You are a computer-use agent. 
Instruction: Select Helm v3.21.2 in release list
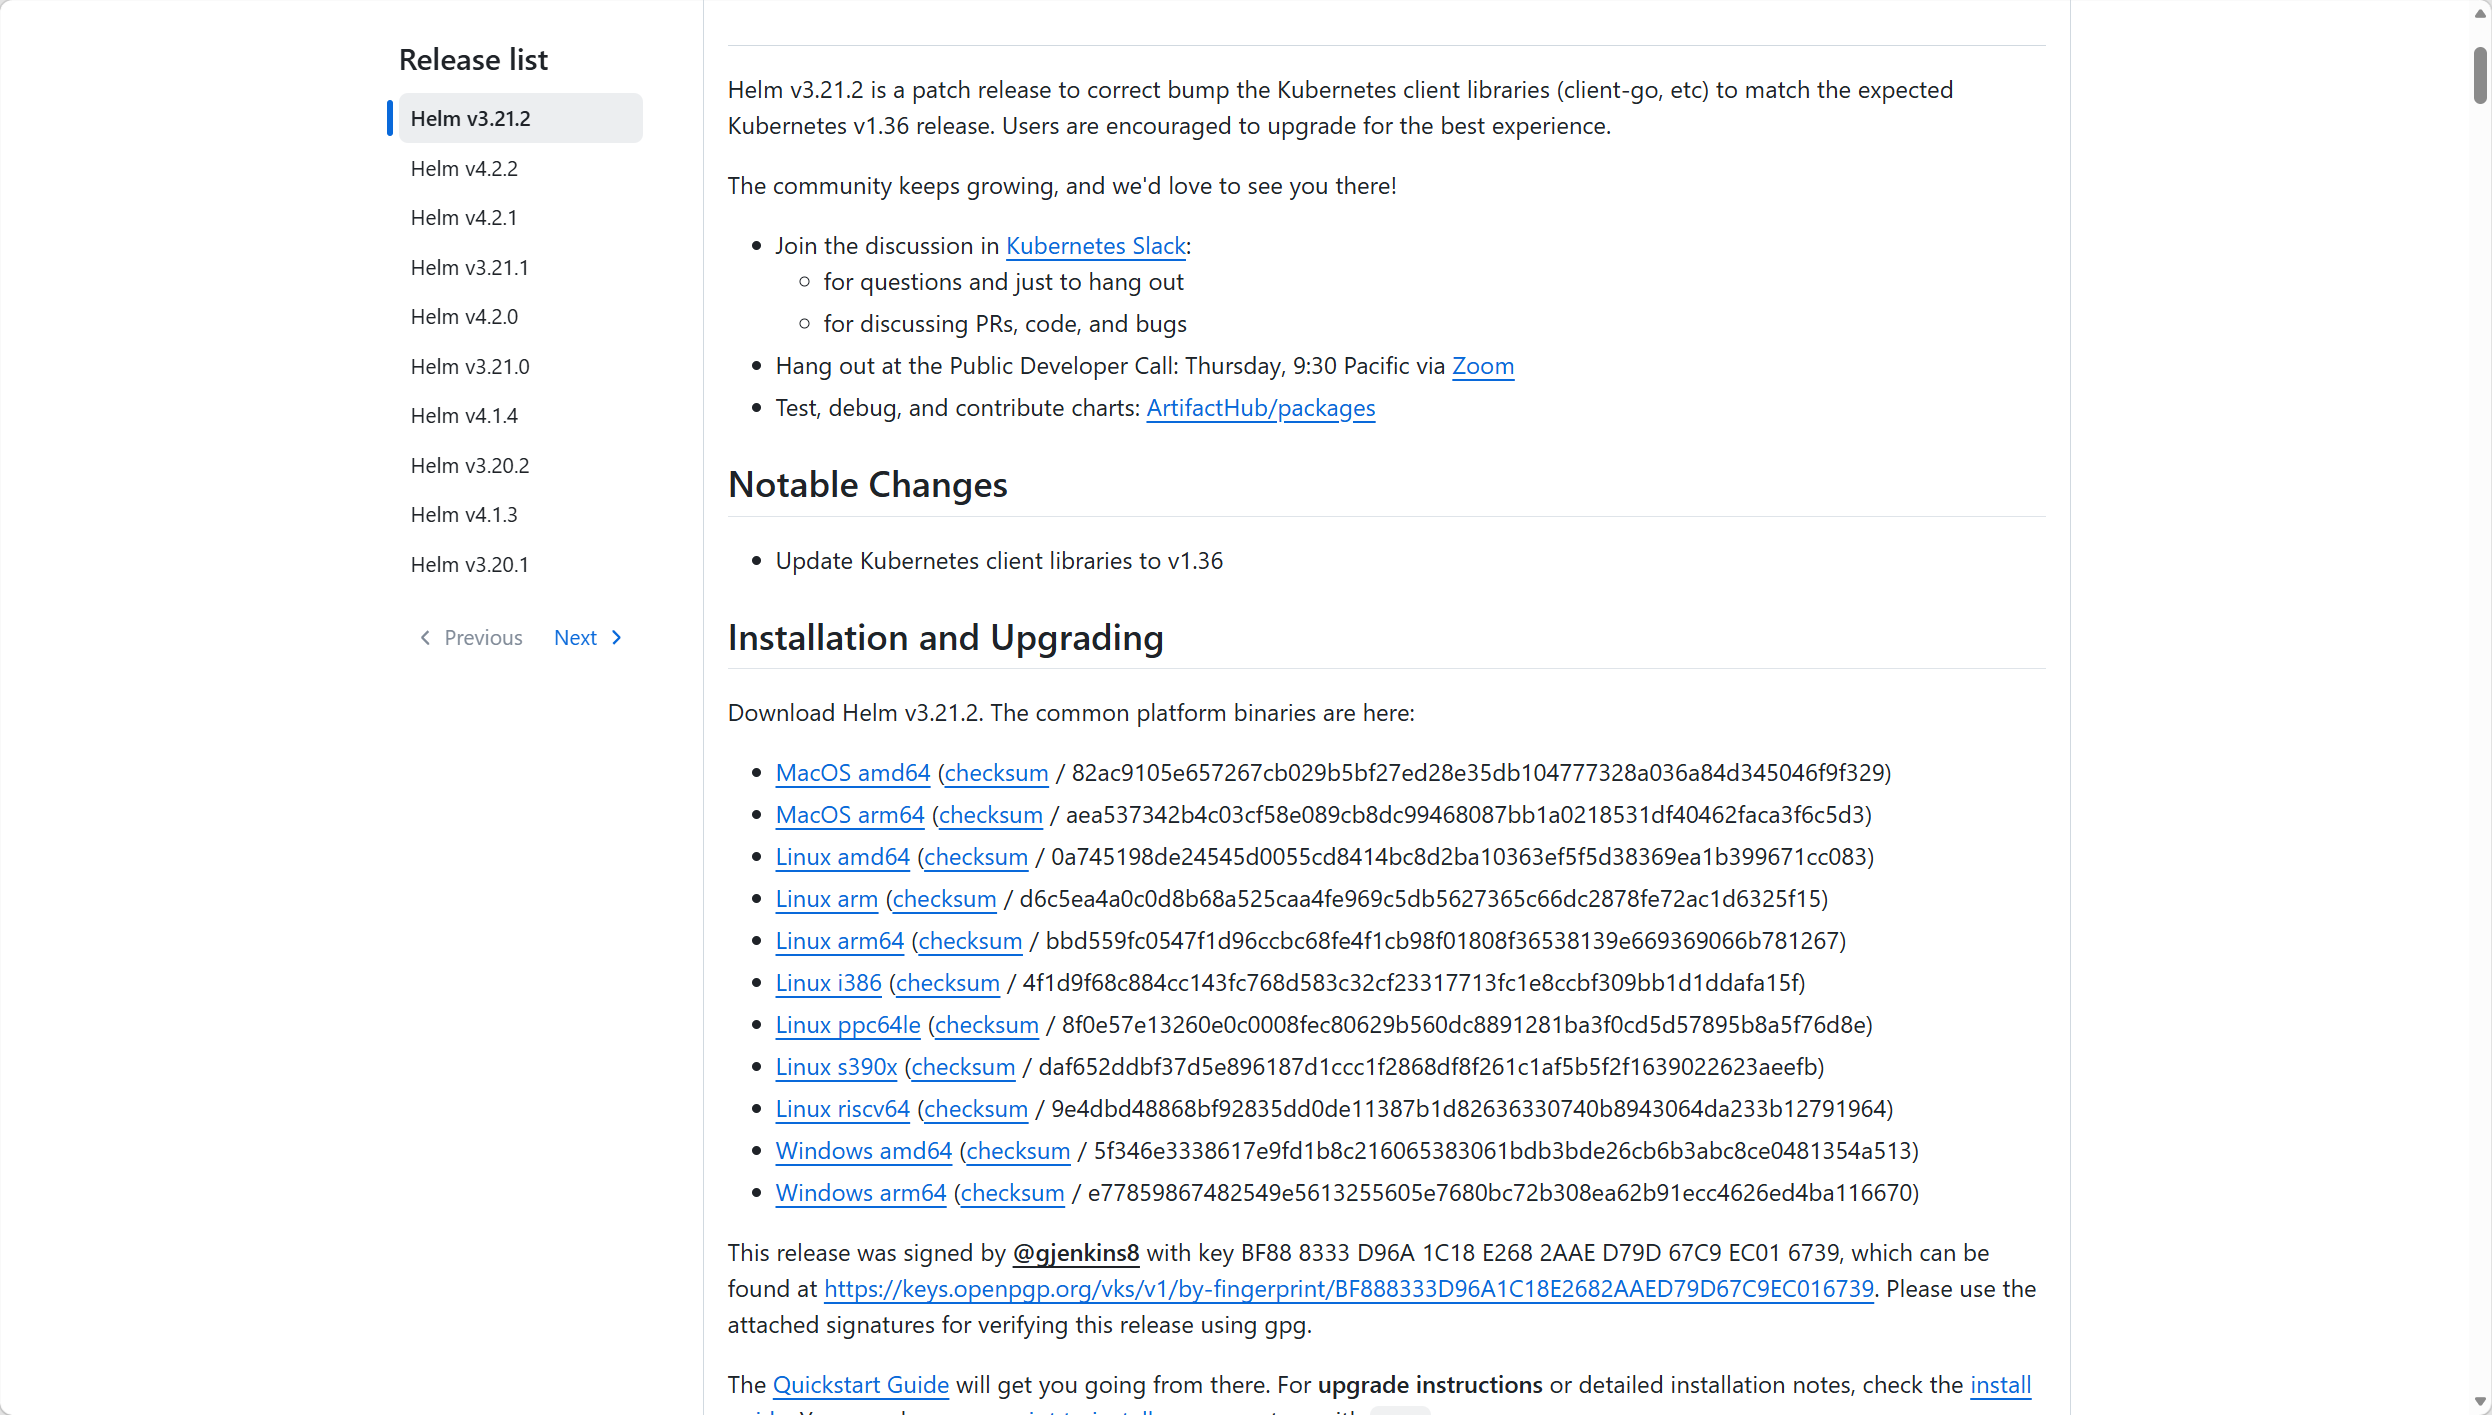click(520, 118)
